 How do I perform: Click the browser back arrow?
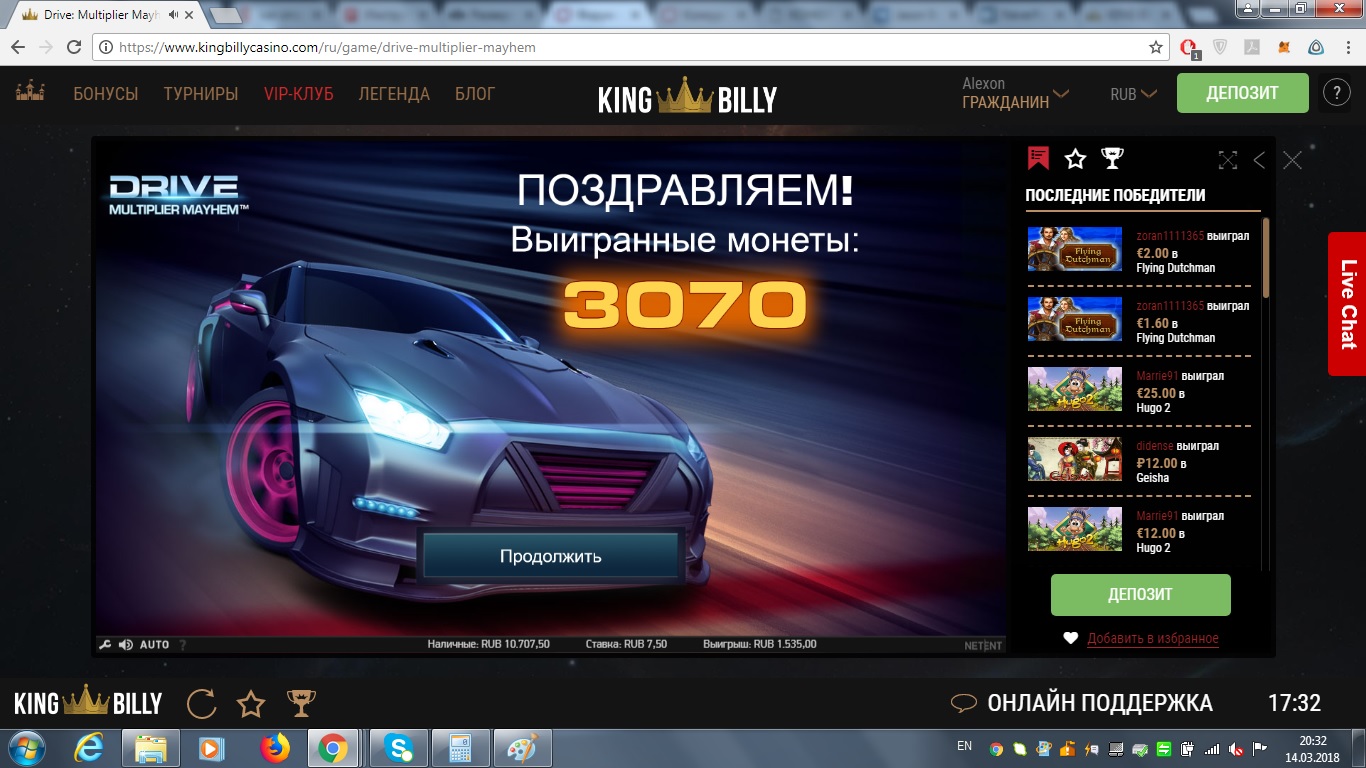pyautogui.click(x=18, y=47)
